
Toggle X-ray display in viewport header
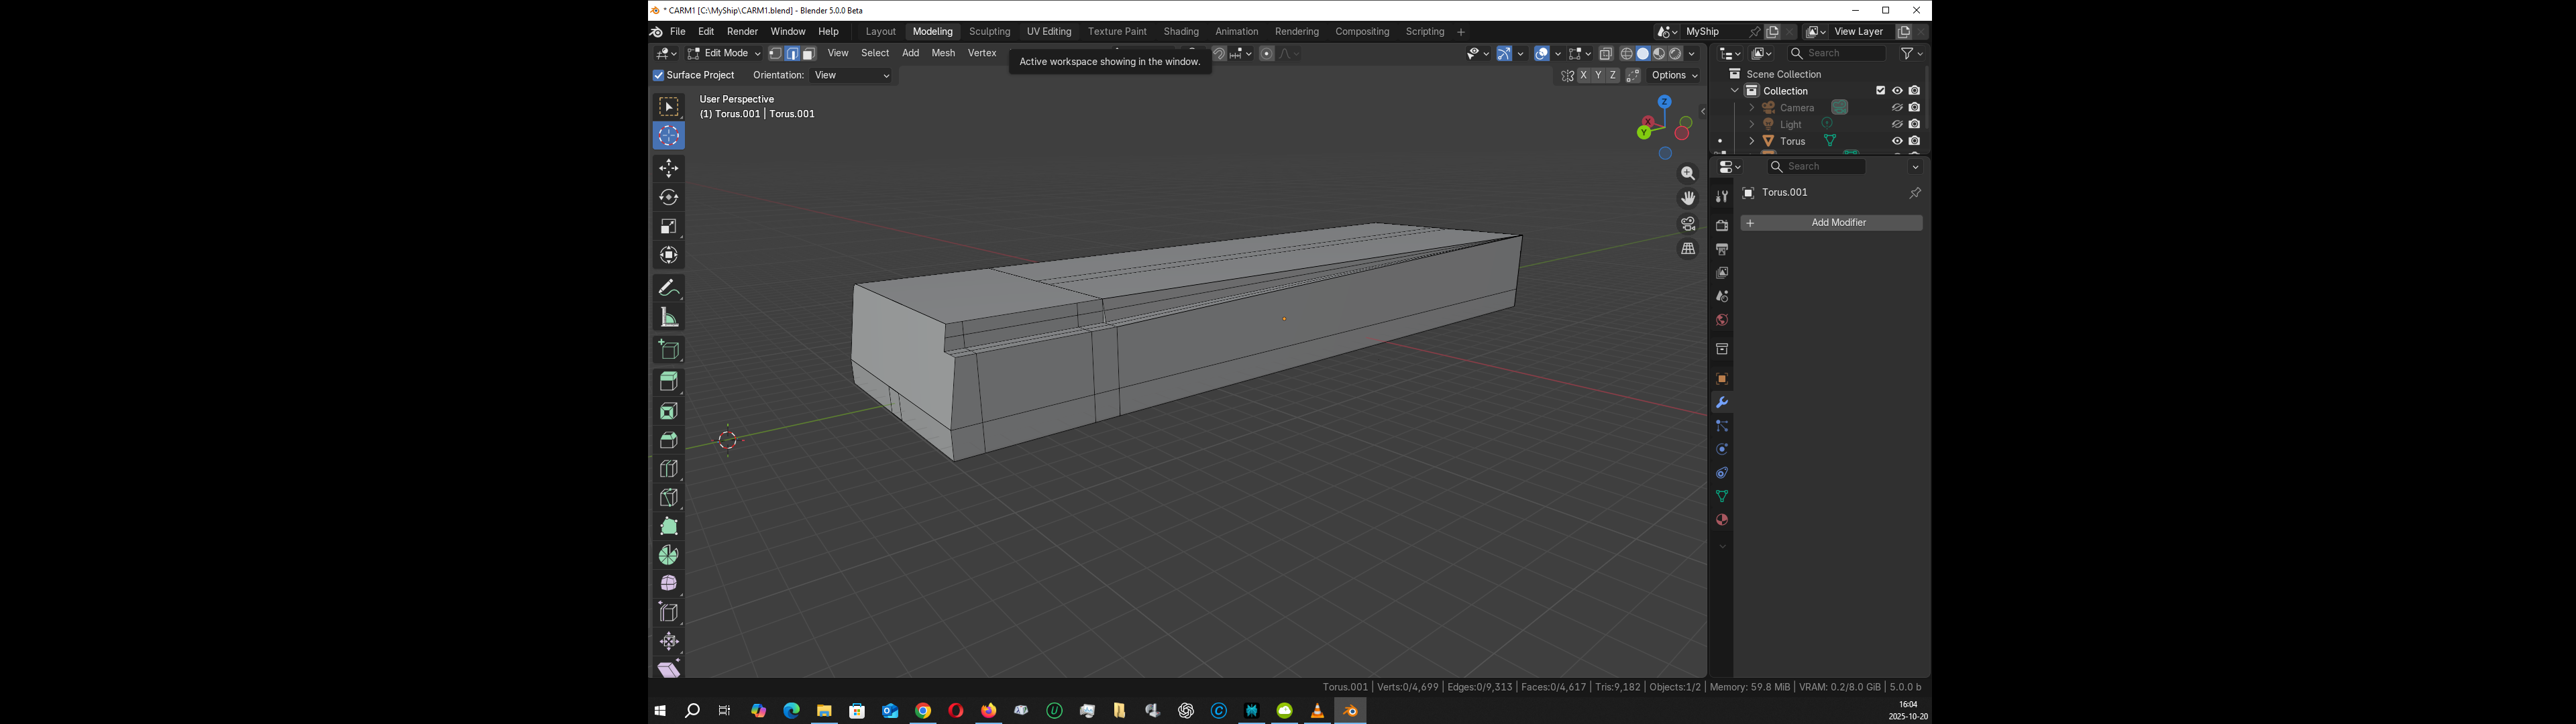(1606, 54)
